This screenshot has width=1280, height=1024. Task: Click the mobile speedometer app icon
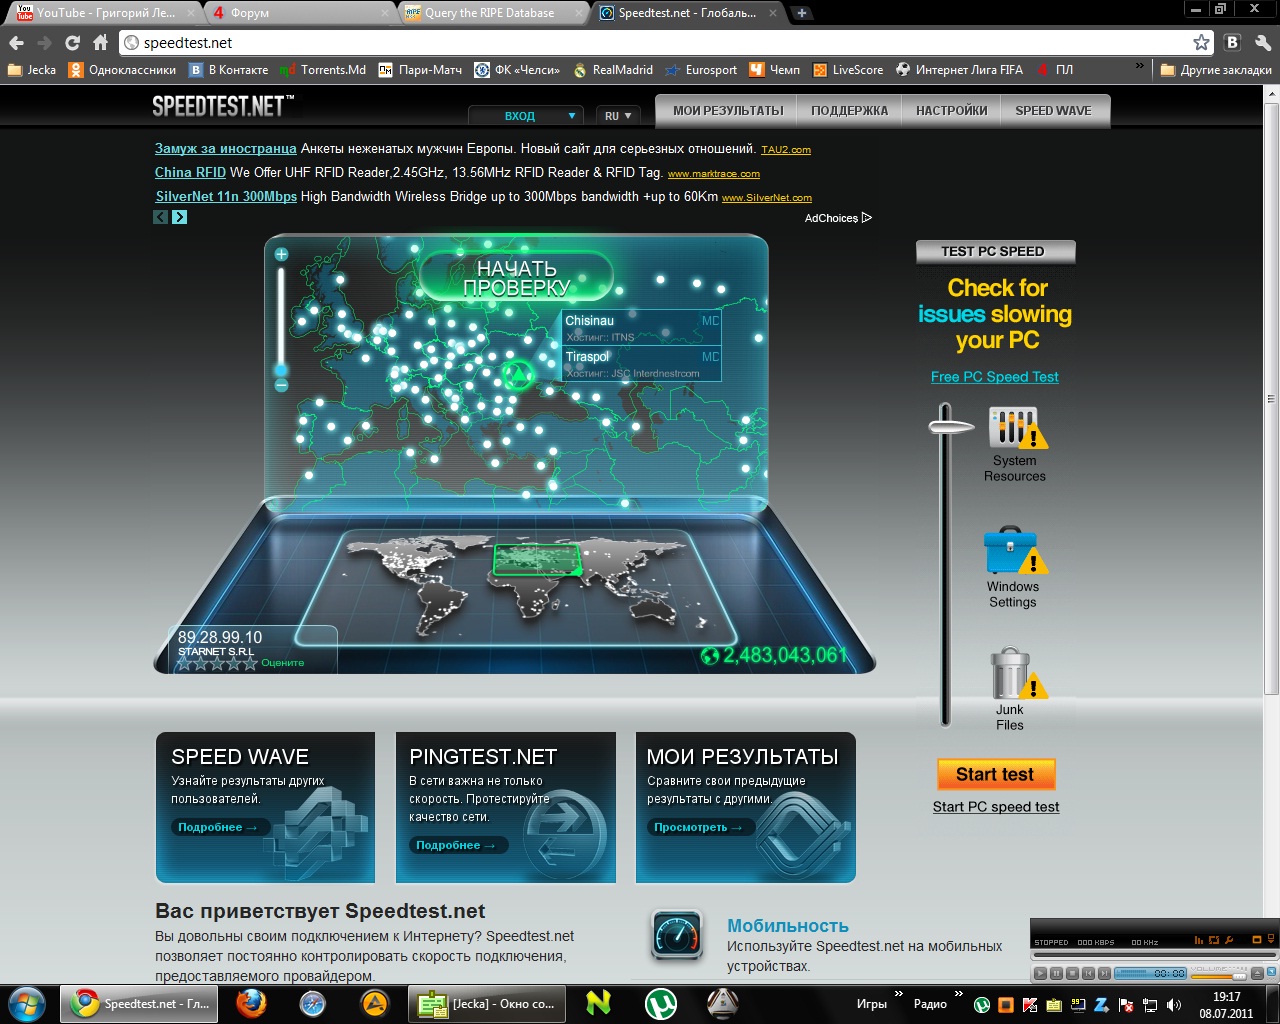[x=677, y=936]
